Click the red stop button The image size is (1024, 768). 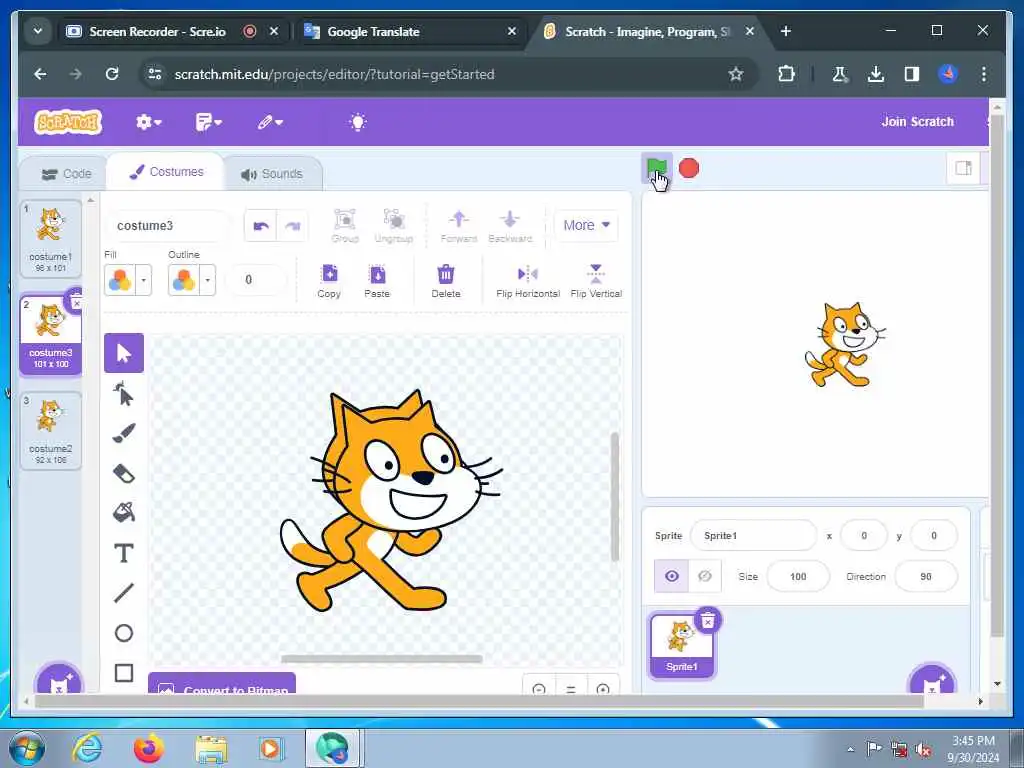click(688, 168)
